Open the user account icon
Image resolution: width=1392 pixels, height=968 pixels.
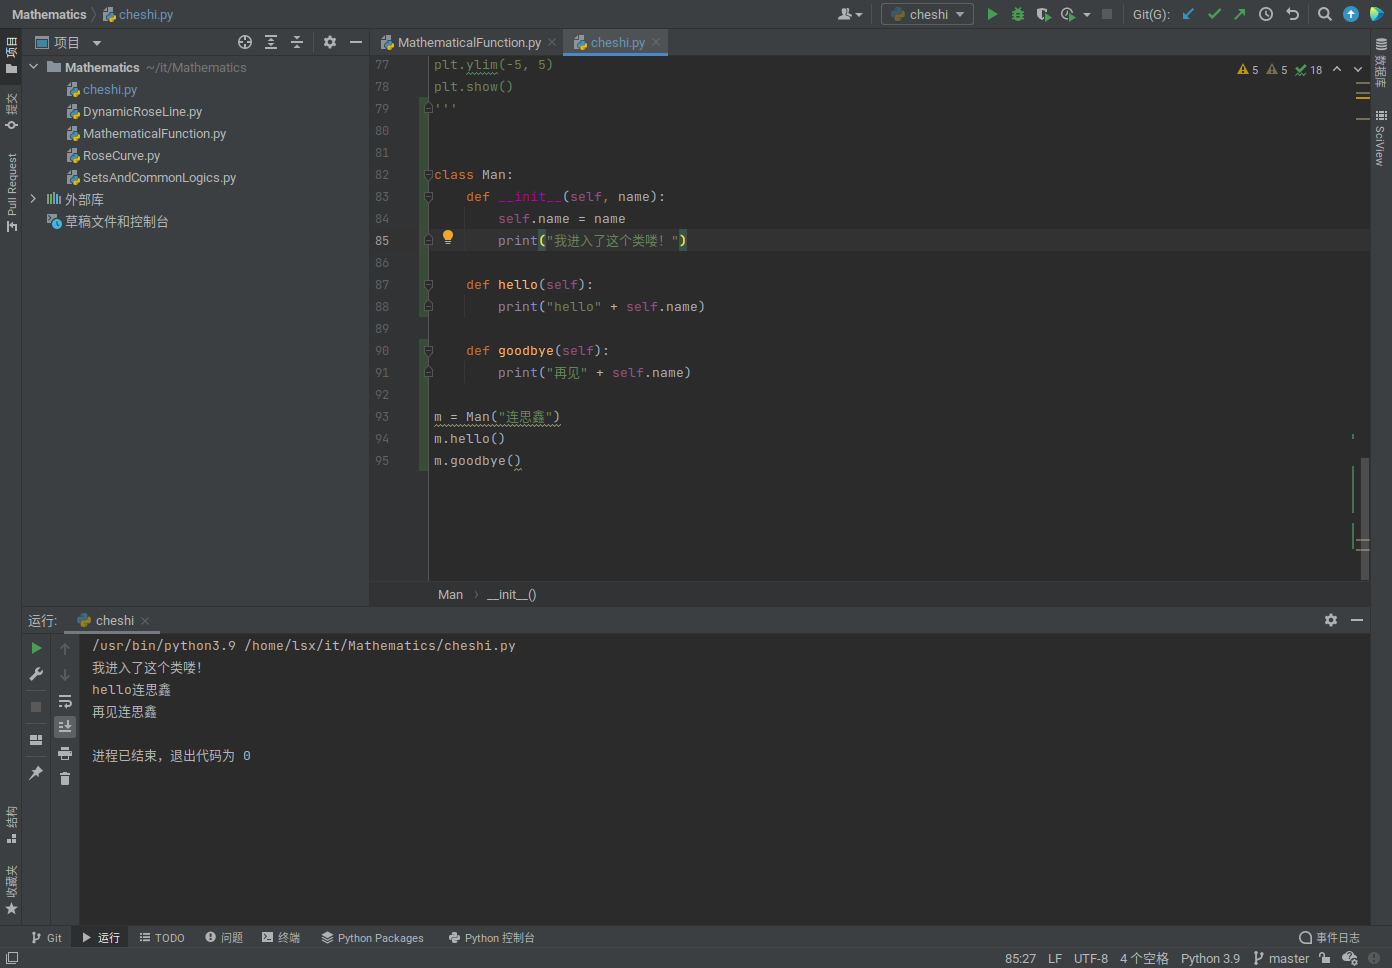pos(850,14)
